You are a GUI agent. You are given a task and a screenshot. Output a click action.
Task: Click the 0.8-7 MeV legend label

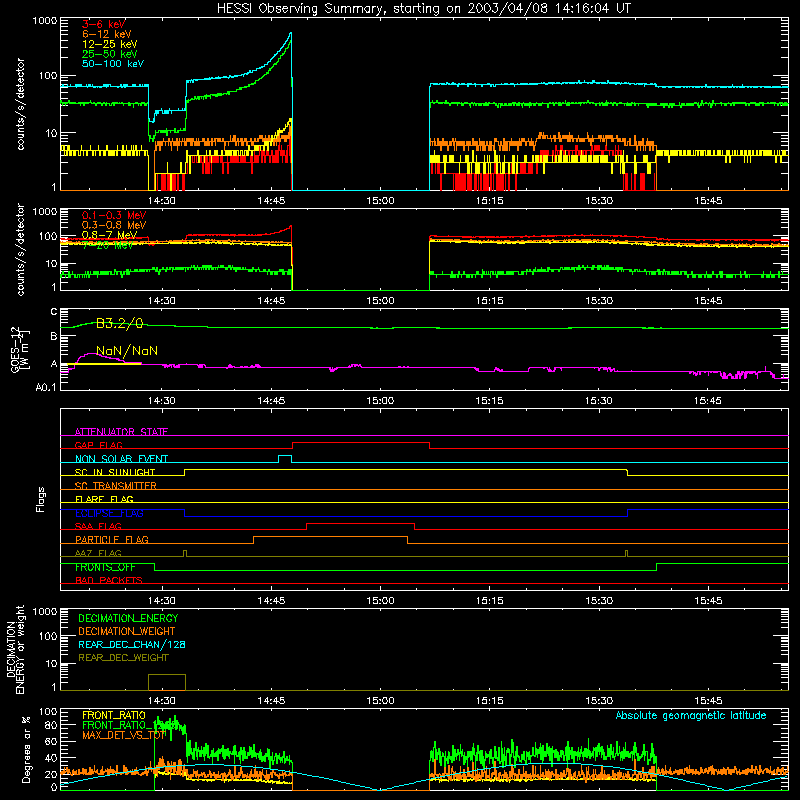pos(109,235)
